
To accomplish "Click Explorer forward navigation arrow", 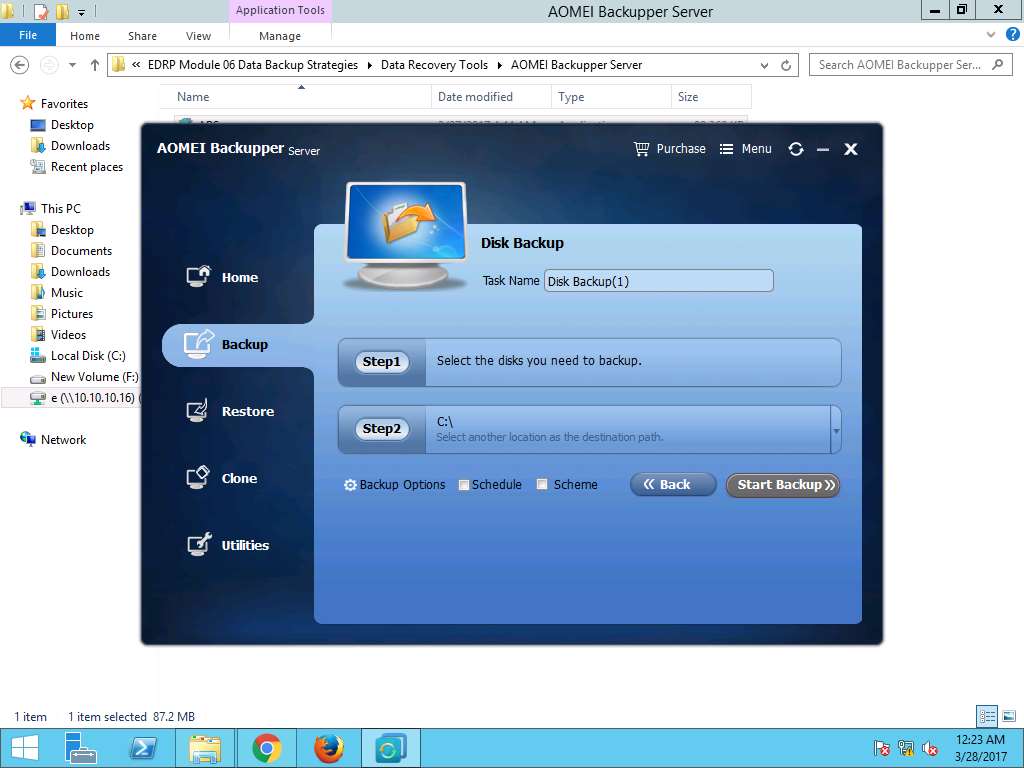I will click(x=50, y=65).
